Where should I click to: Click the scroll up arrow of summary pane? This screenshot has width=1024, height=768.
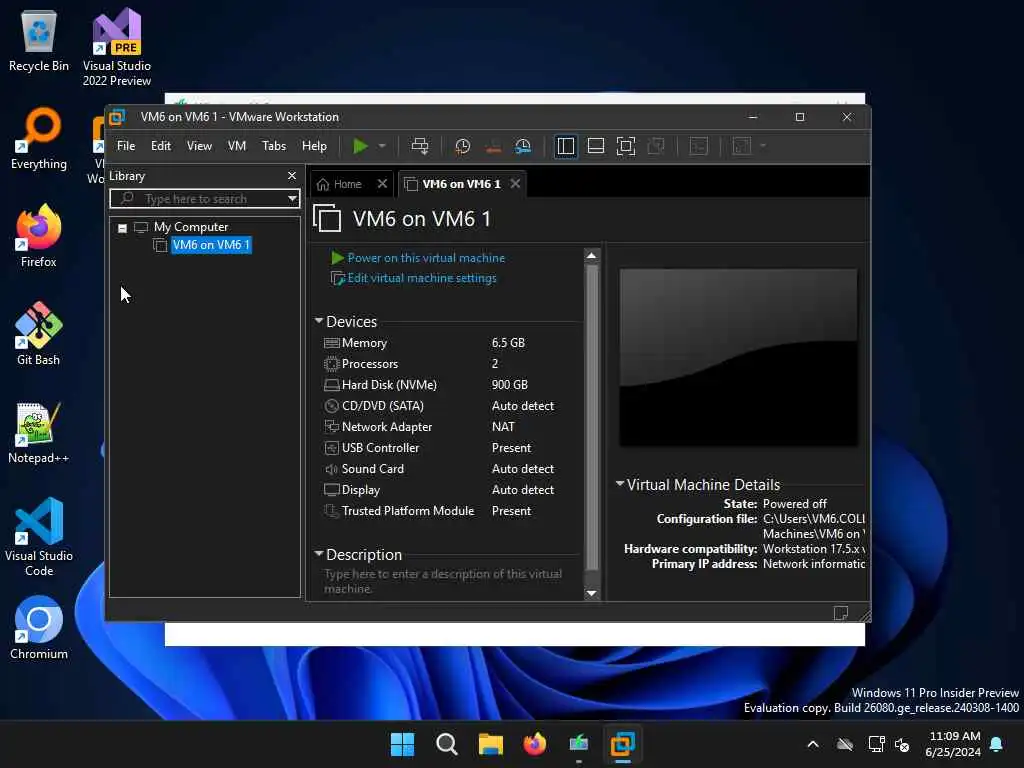point(592,255)
